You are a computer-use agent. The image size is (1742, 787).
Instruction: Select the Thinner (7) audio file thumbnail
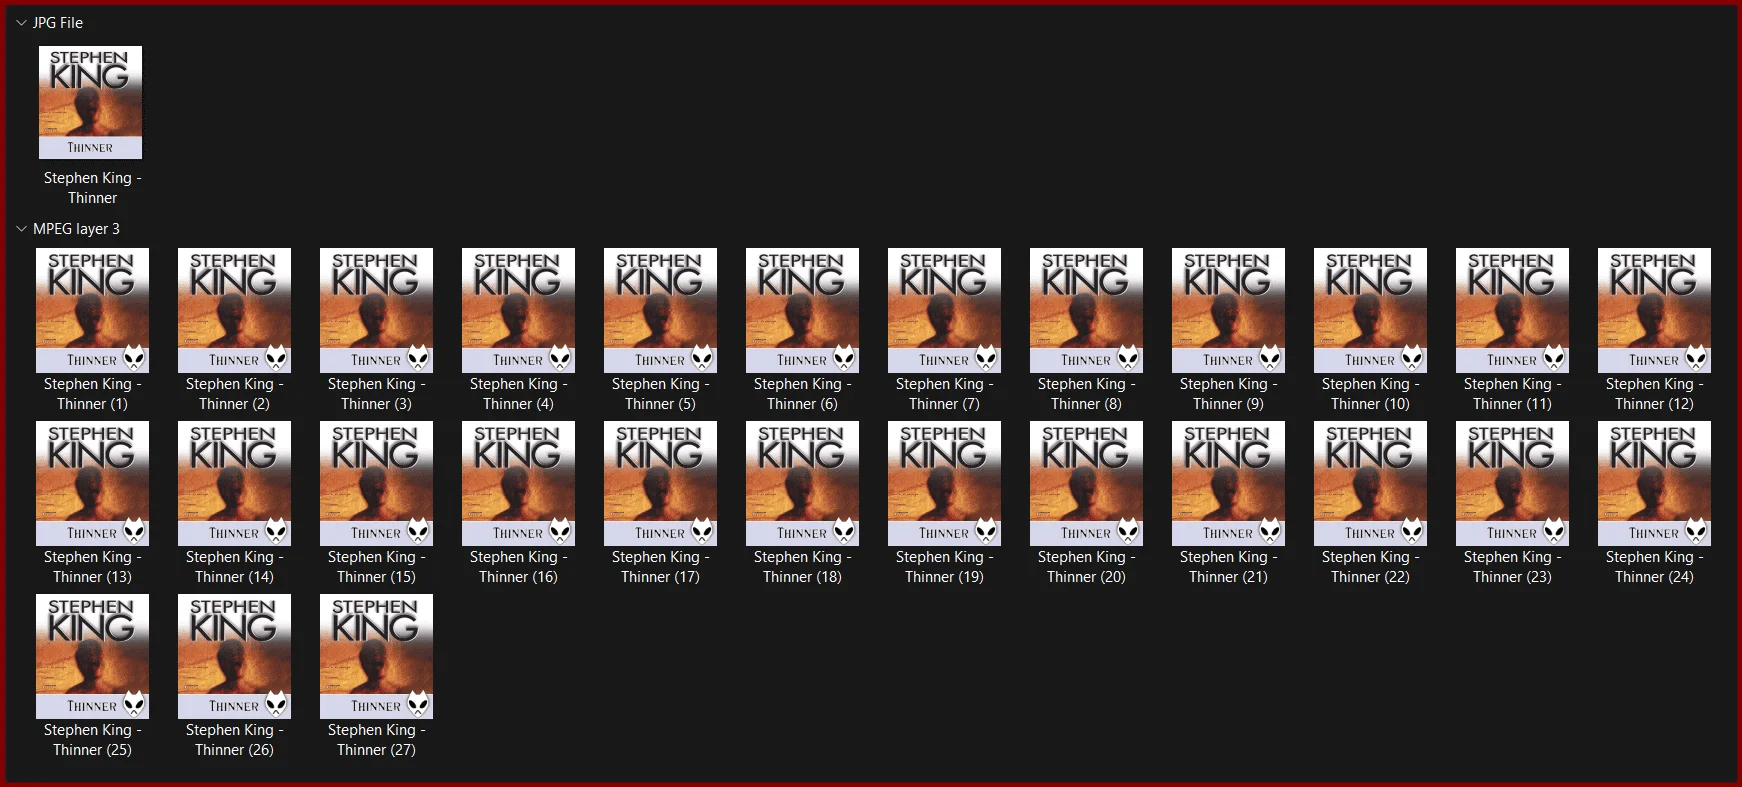[944, 310]
